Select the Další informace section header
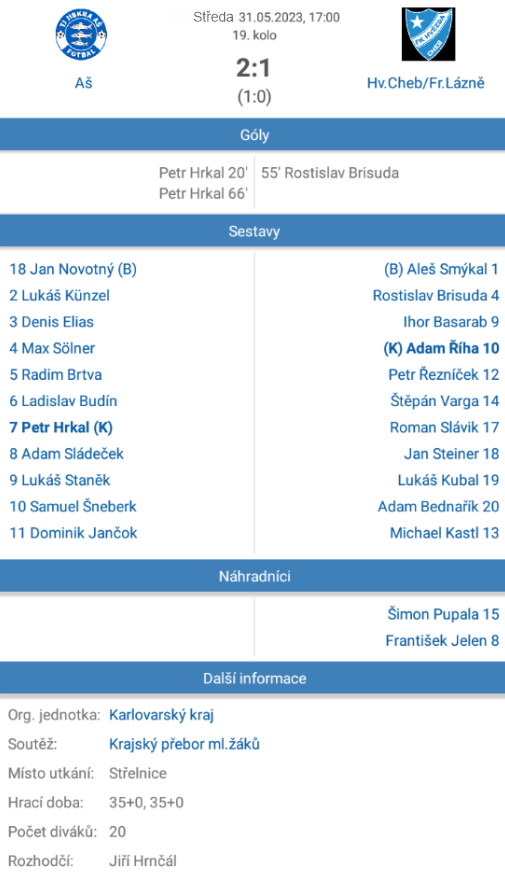This screenshot has width=505, height=877. pyautogui.click(x=253, y=678)
